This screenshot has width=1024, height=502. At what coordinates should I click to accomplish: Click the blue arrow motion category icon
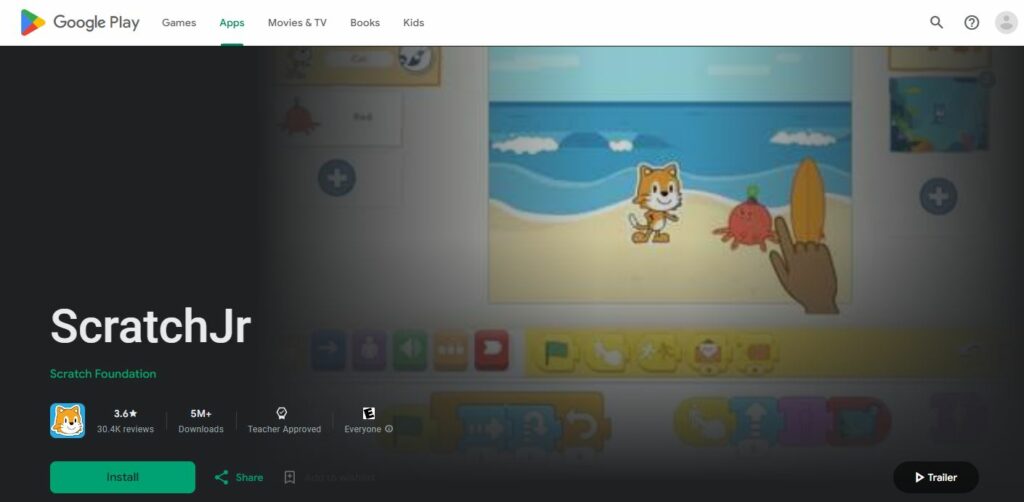(x=328, y=351)
